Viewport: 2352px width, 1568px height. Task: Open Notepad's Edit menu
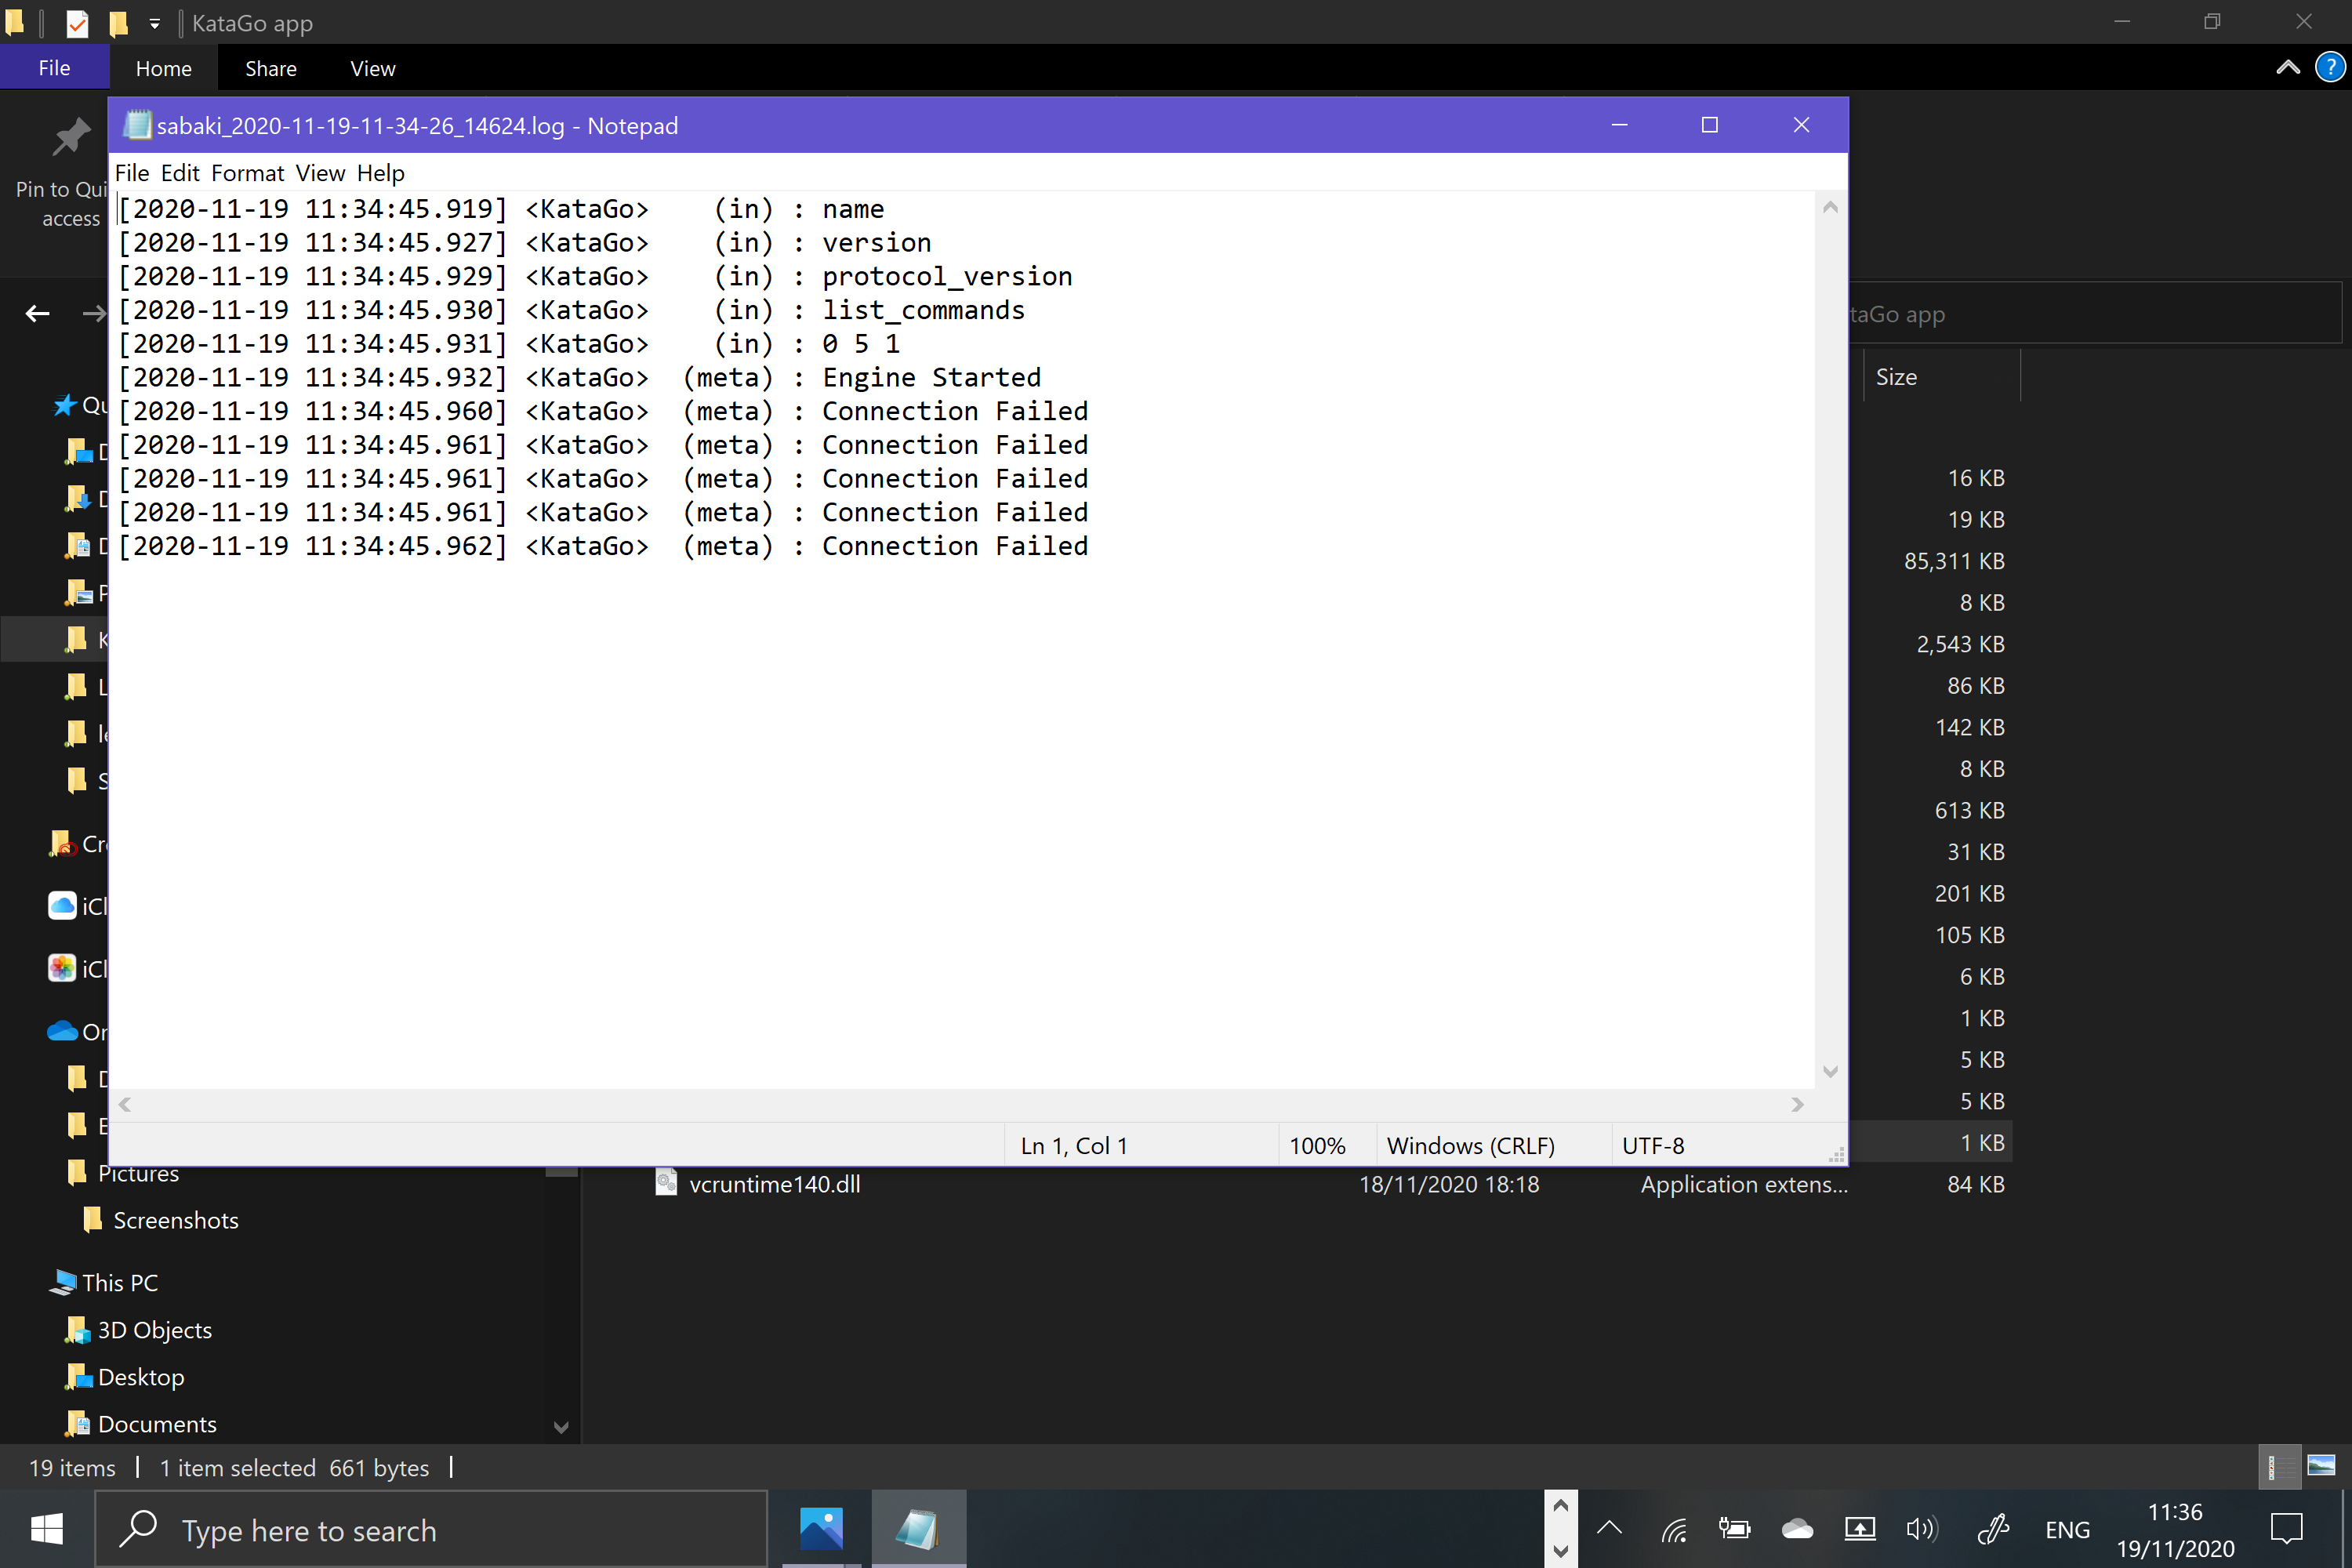tap(180, 173)
